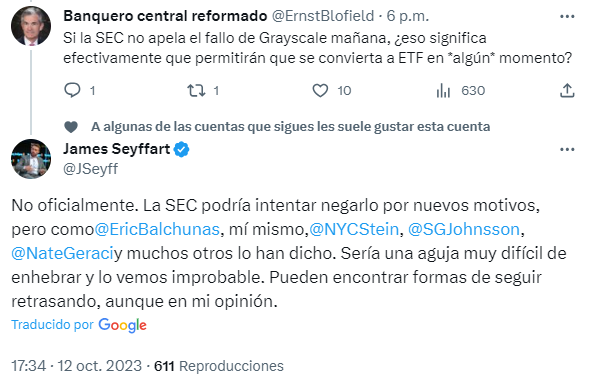Viewport: 596px width, 386px height.
Task: Click the blue verified badge next to James Seyffart
Action: [x=182, y=149]
